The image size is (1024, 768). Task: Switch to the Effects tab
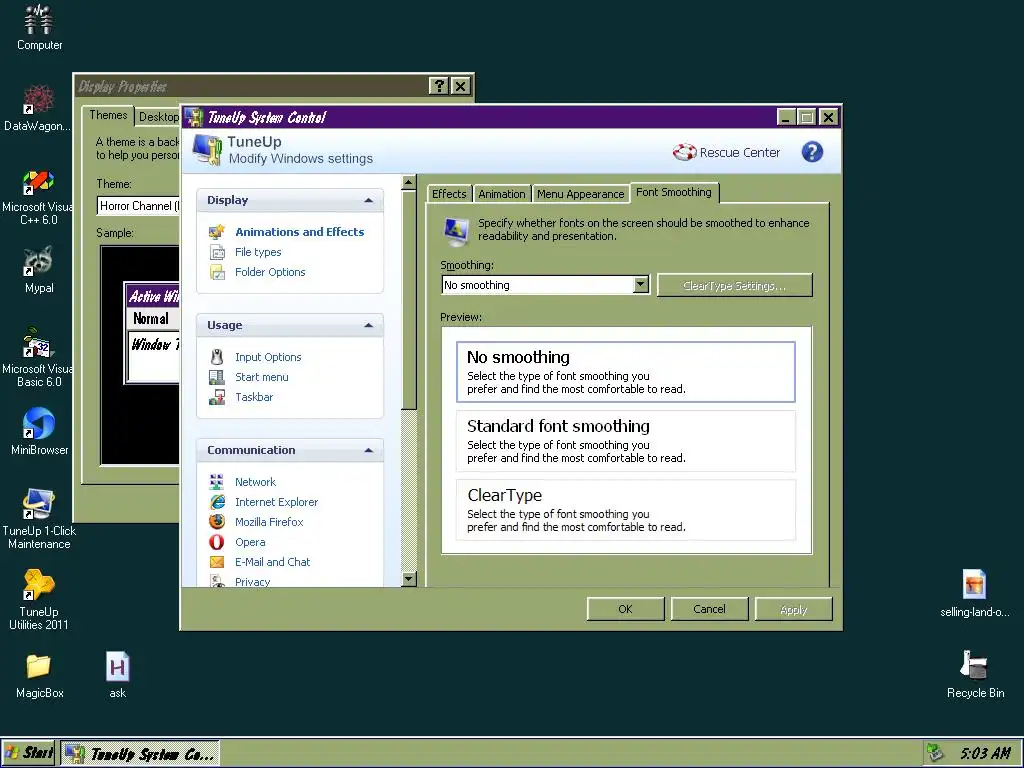449,194
